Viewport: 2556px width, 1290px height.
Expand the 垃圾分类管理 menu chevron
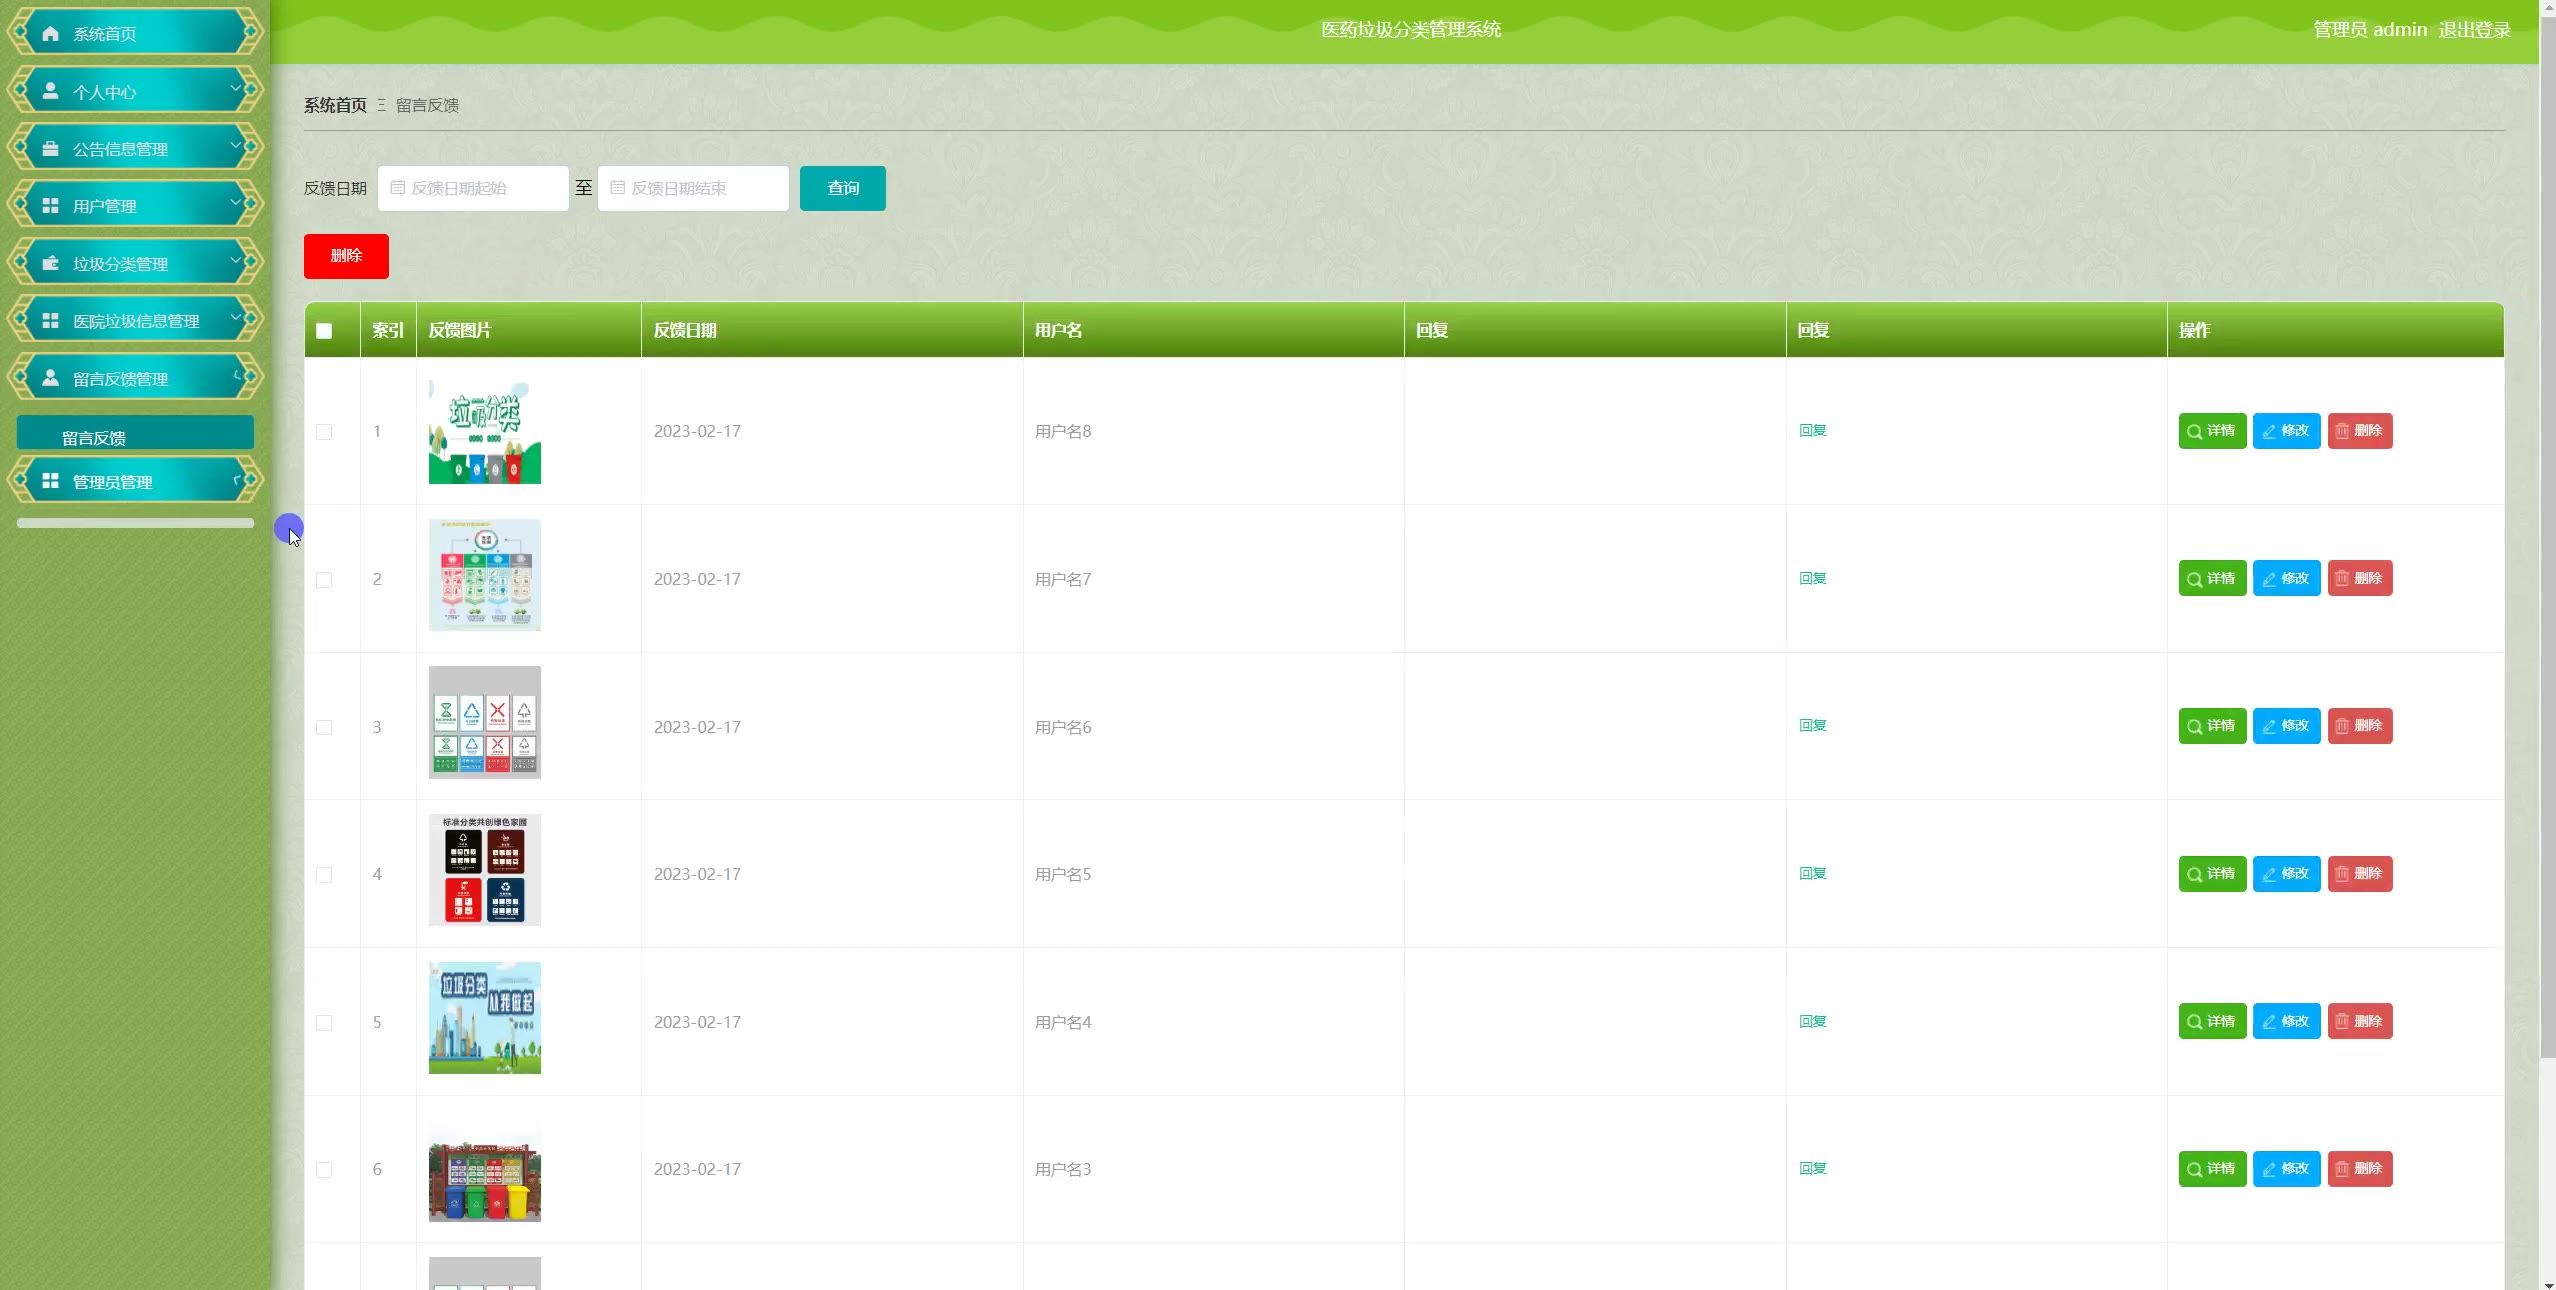pyautogui.click(x=236, y=261)
